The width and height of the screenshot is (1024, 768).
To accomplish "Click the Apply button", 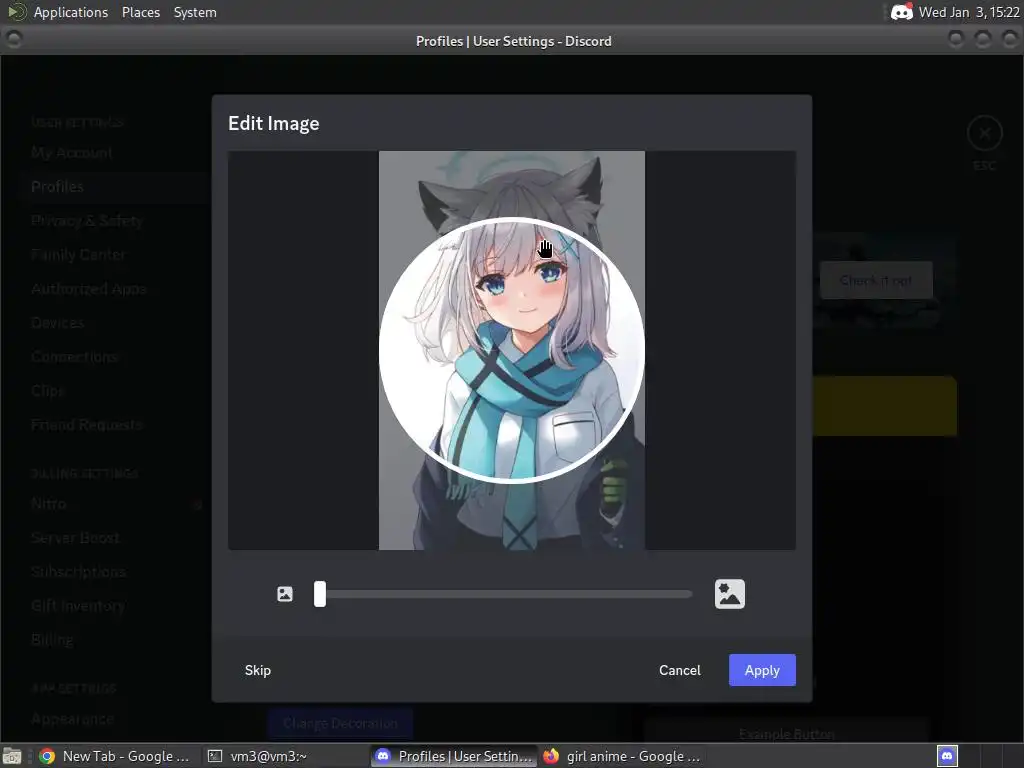I will [x=762, y=670].
